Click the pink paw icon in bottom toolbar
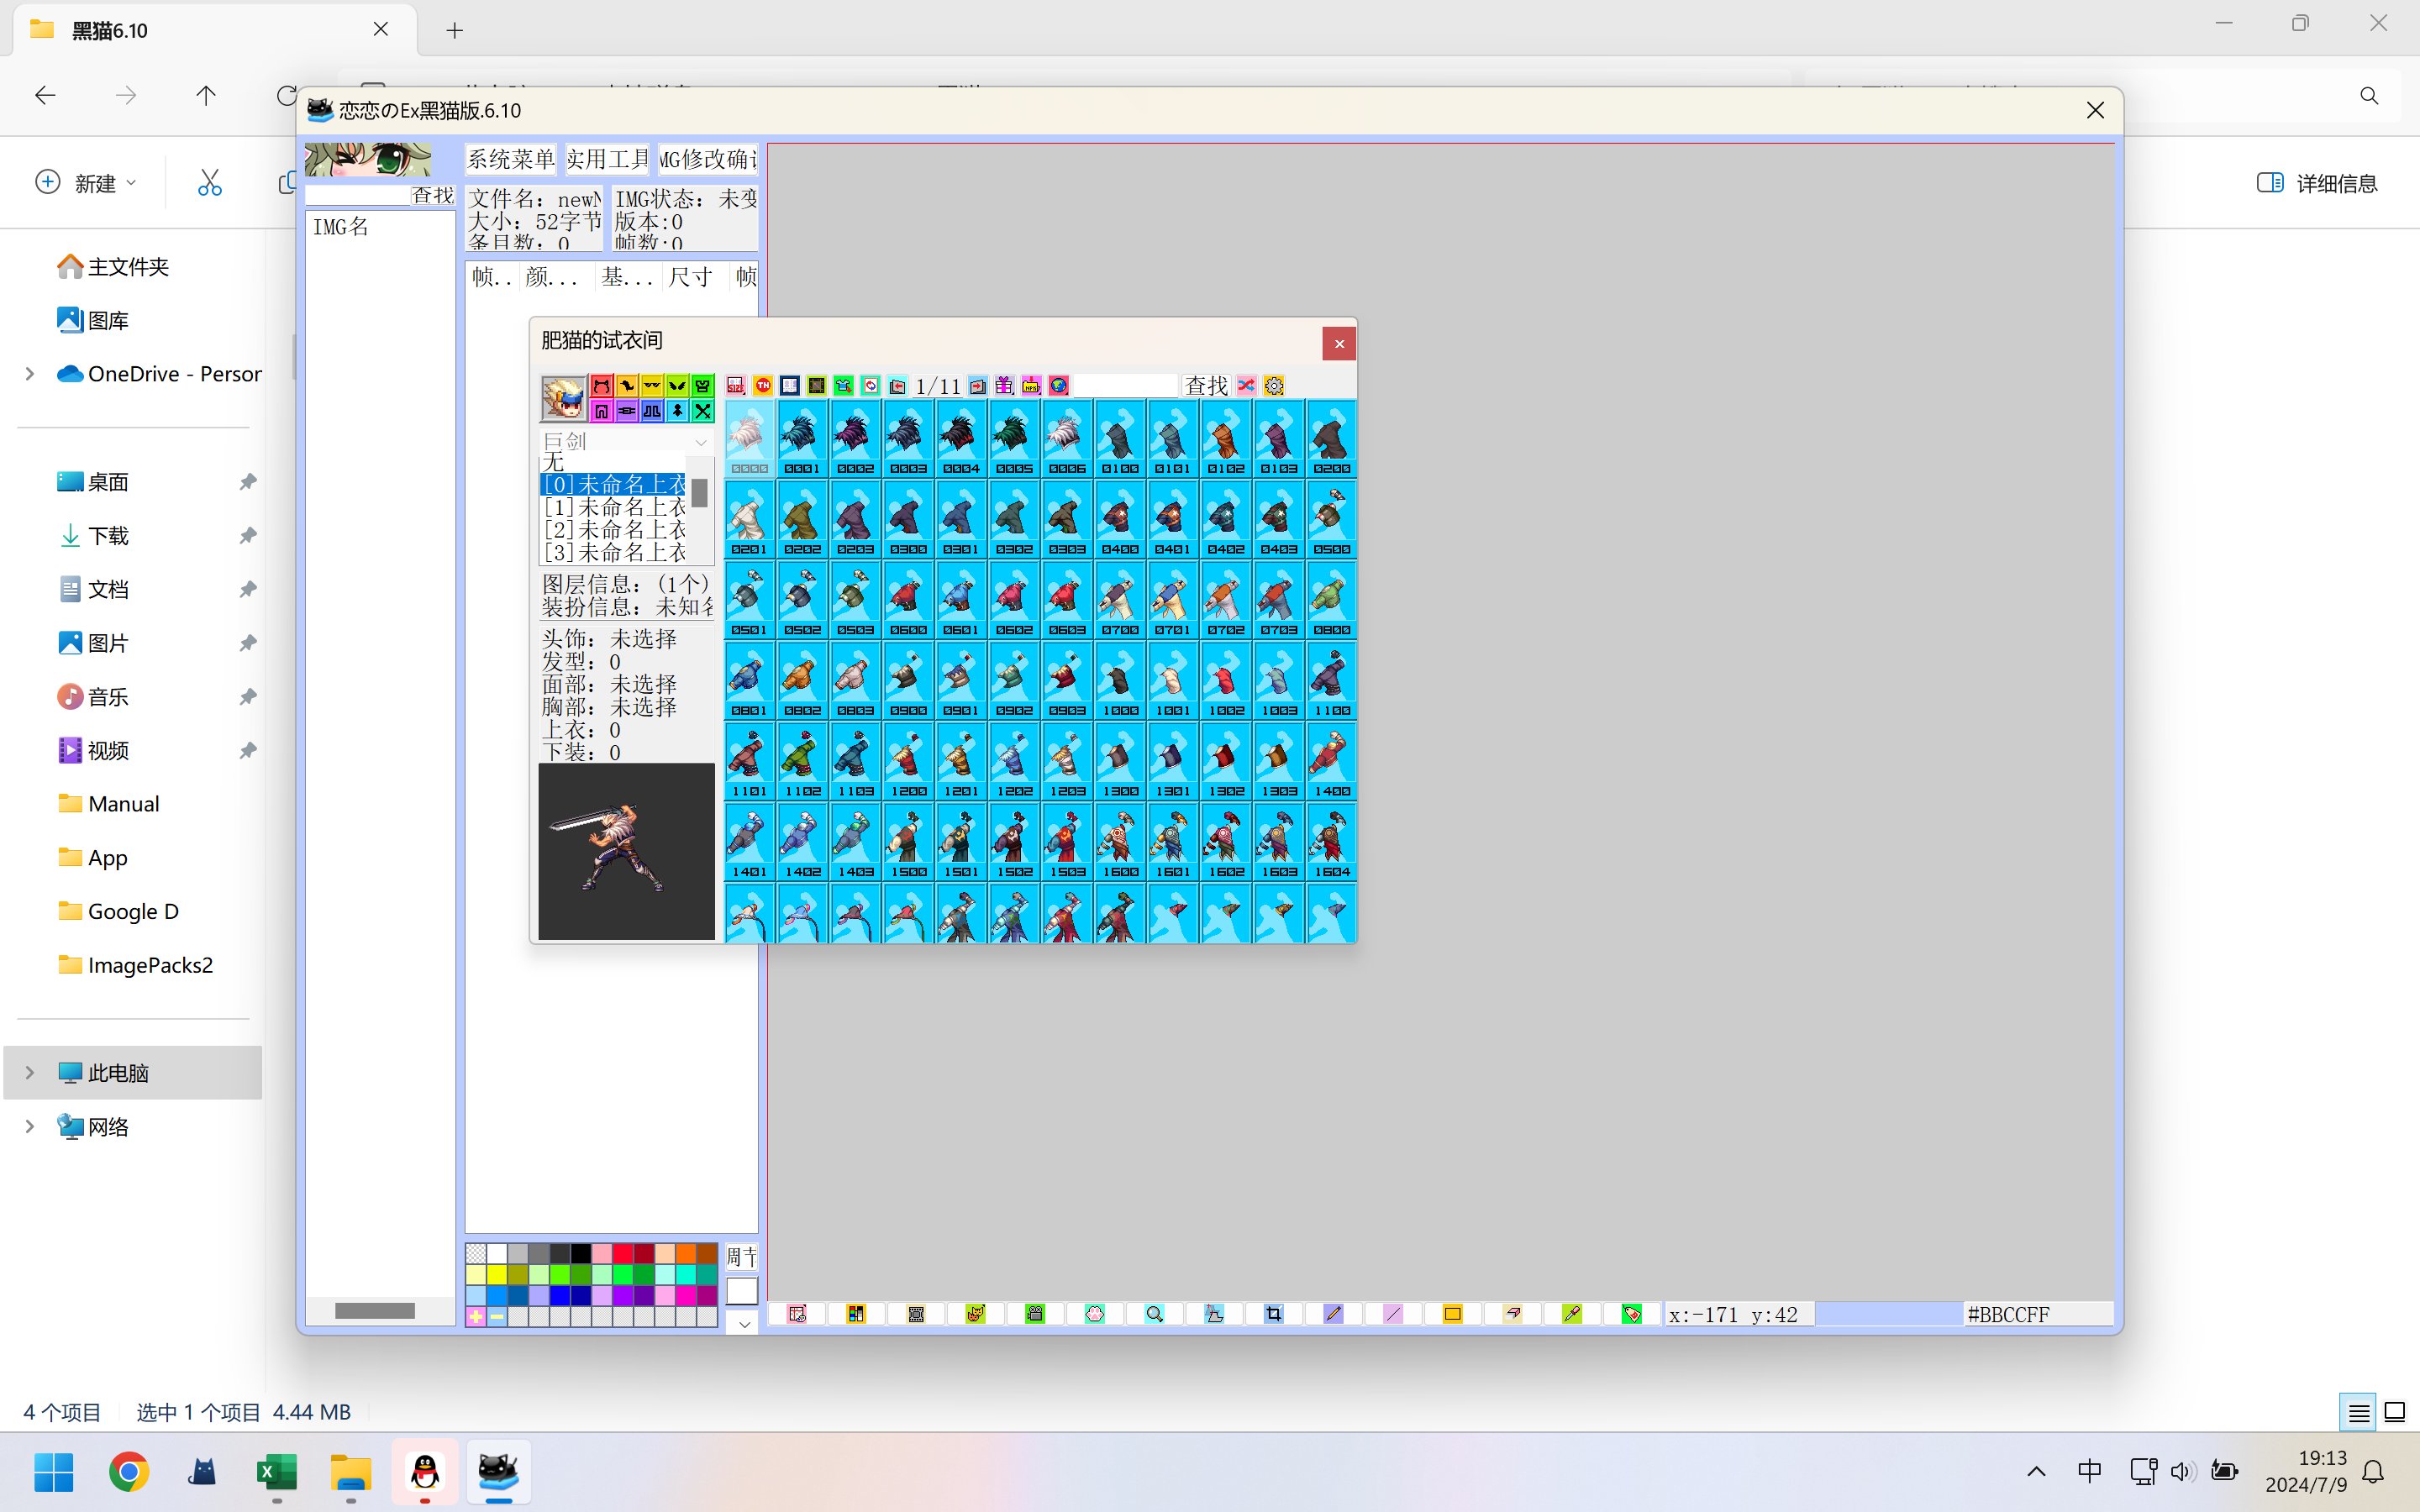2420x1512 pixels. click(x=1095, y=1314)
